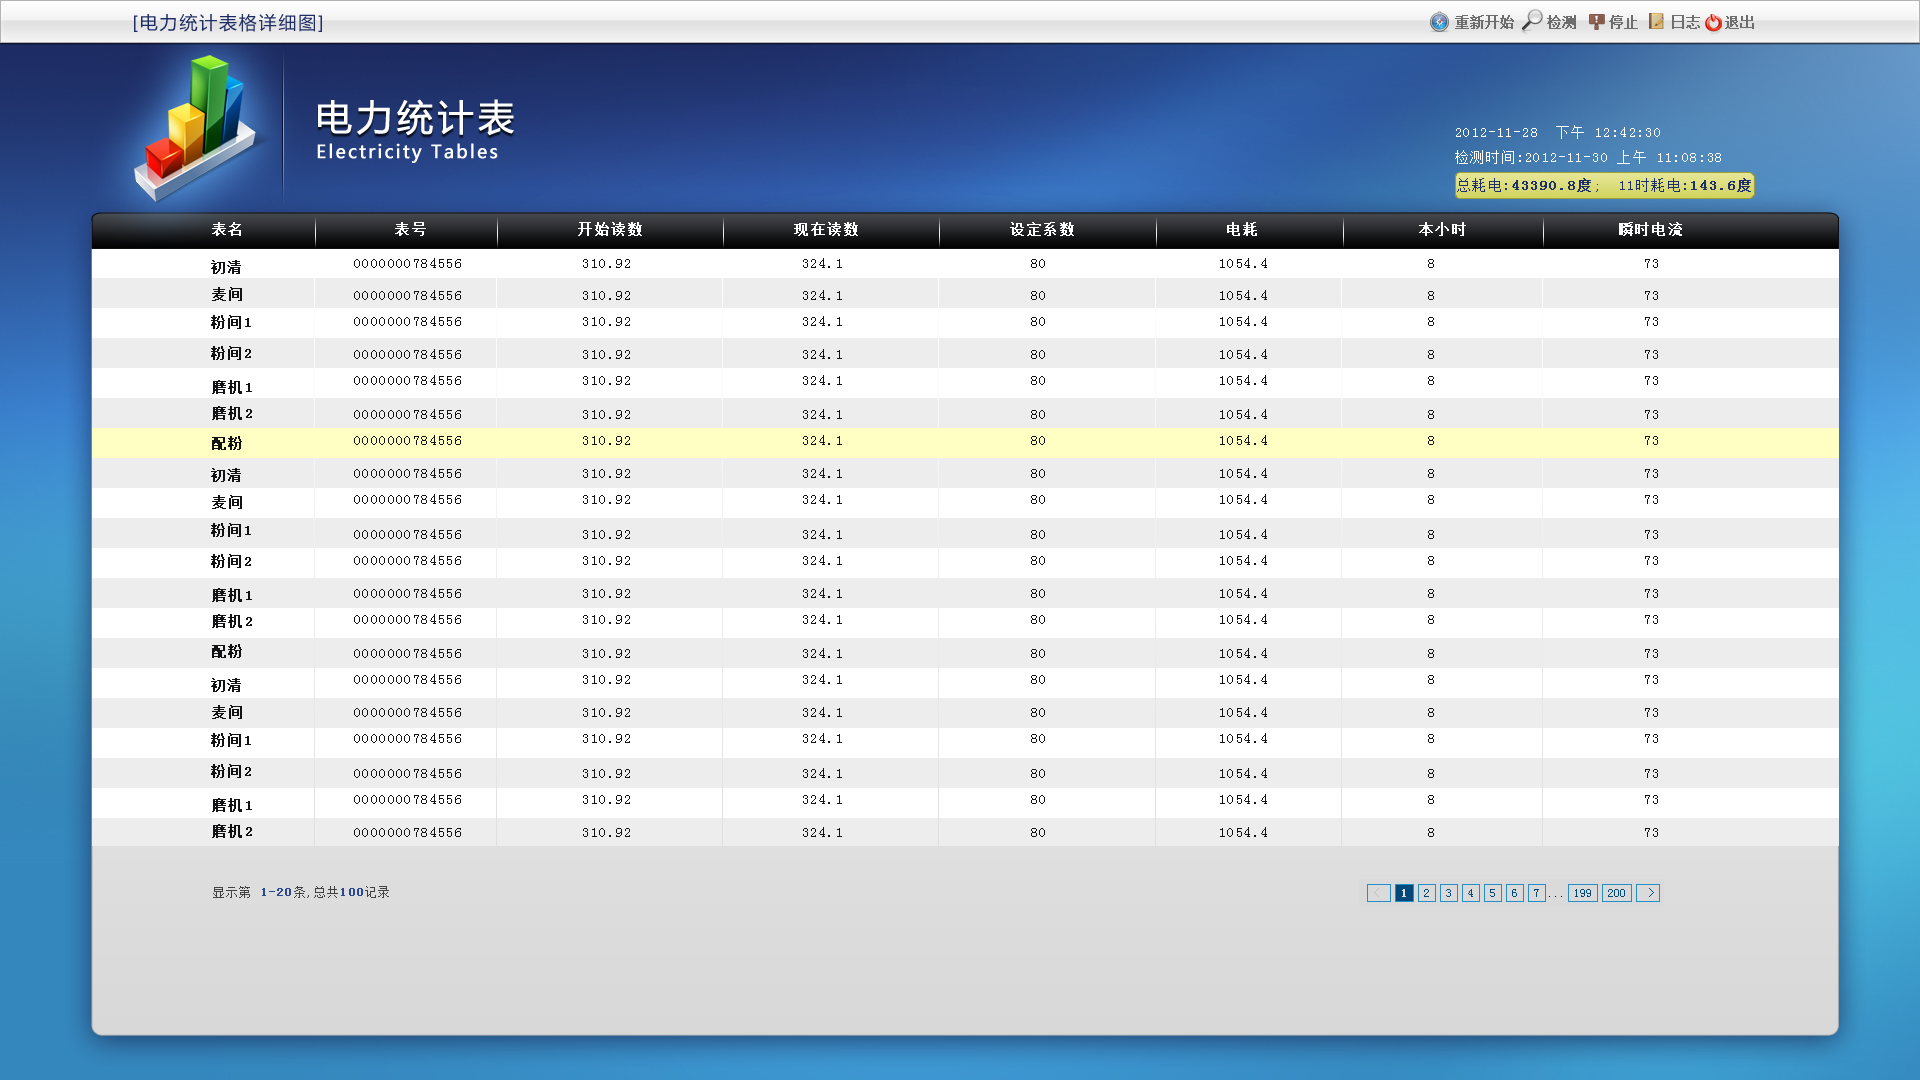Image resolution: width=1920 pixels, height=1080 pixels.
Task: Click the 退出 label
Action: pyautogui.click(x=1740, y=23)
